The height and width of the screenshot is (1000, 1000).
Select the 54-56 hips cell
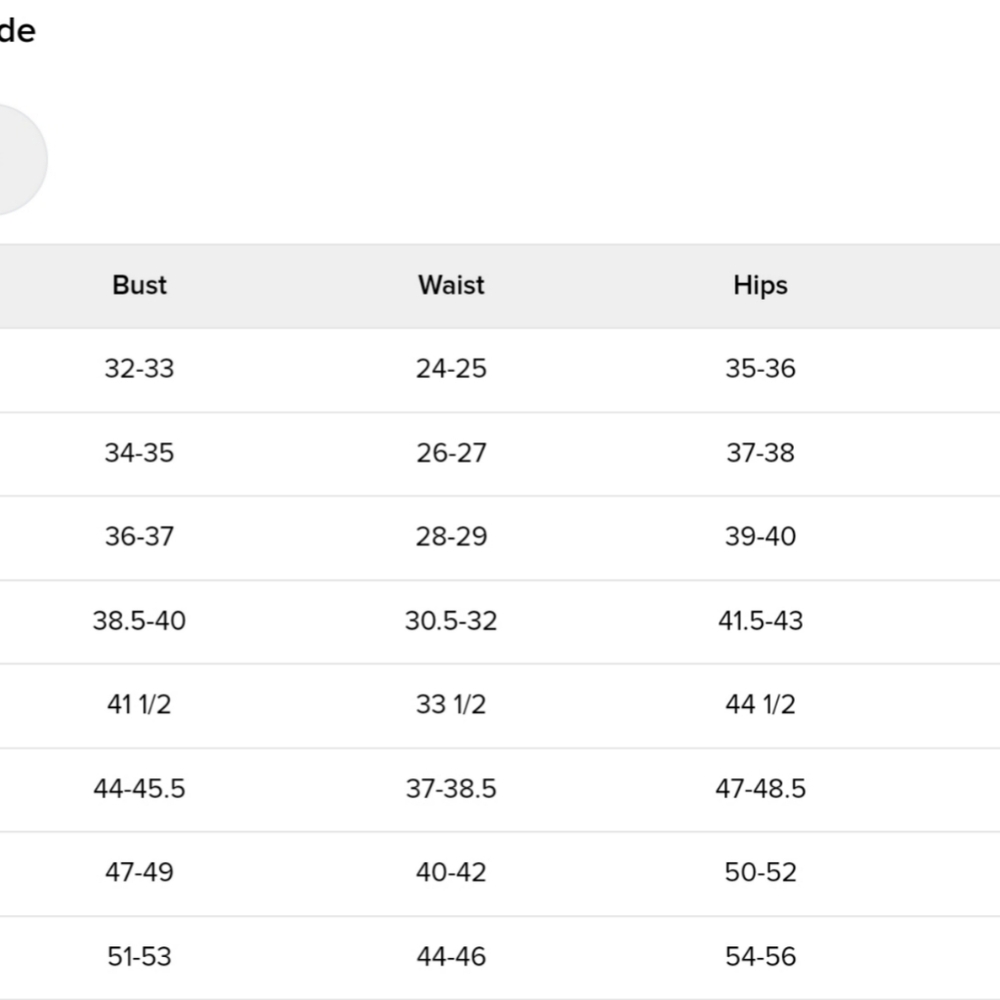[x=760, y=957]
